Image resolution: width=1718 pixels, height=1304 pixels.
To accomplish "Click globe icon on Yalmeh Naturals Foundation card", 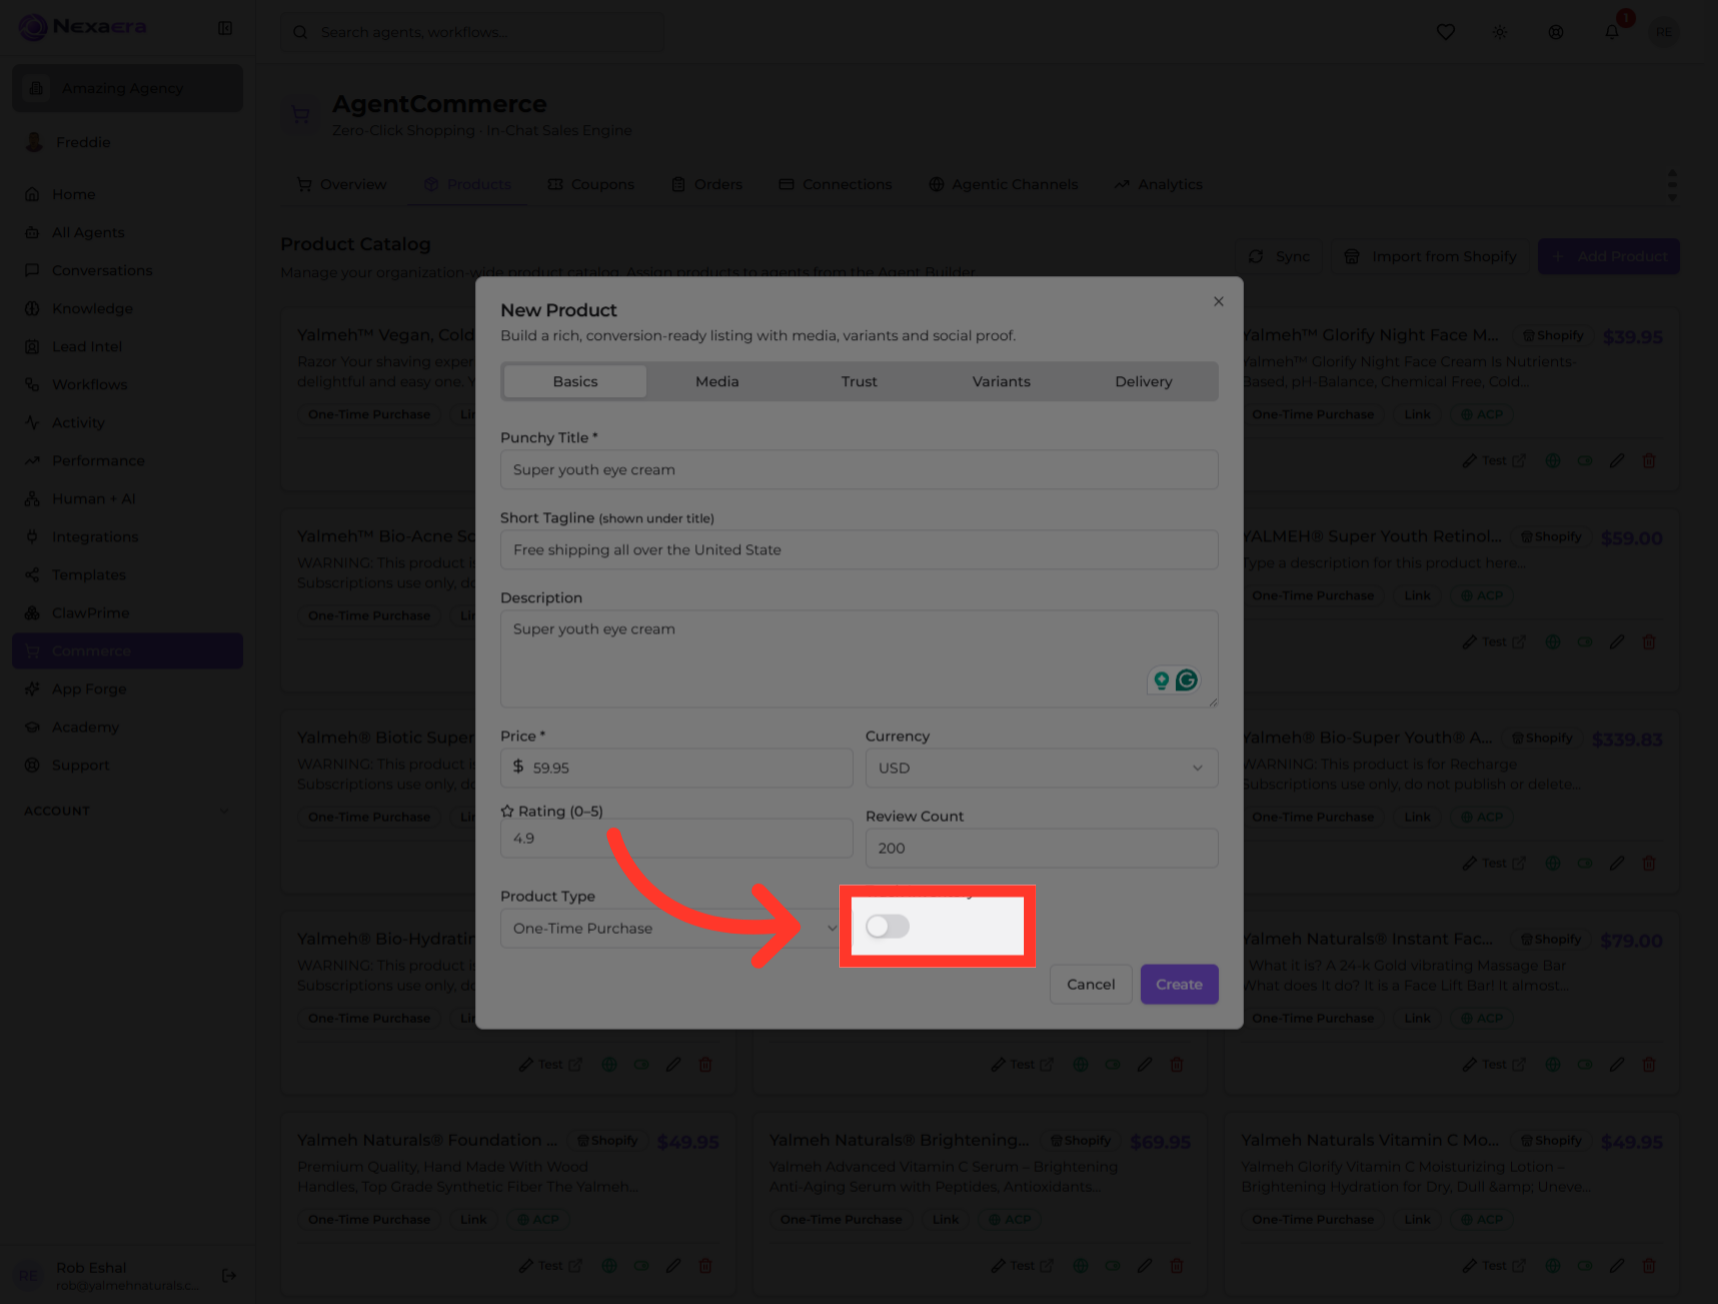I will tap(609, 1266).
